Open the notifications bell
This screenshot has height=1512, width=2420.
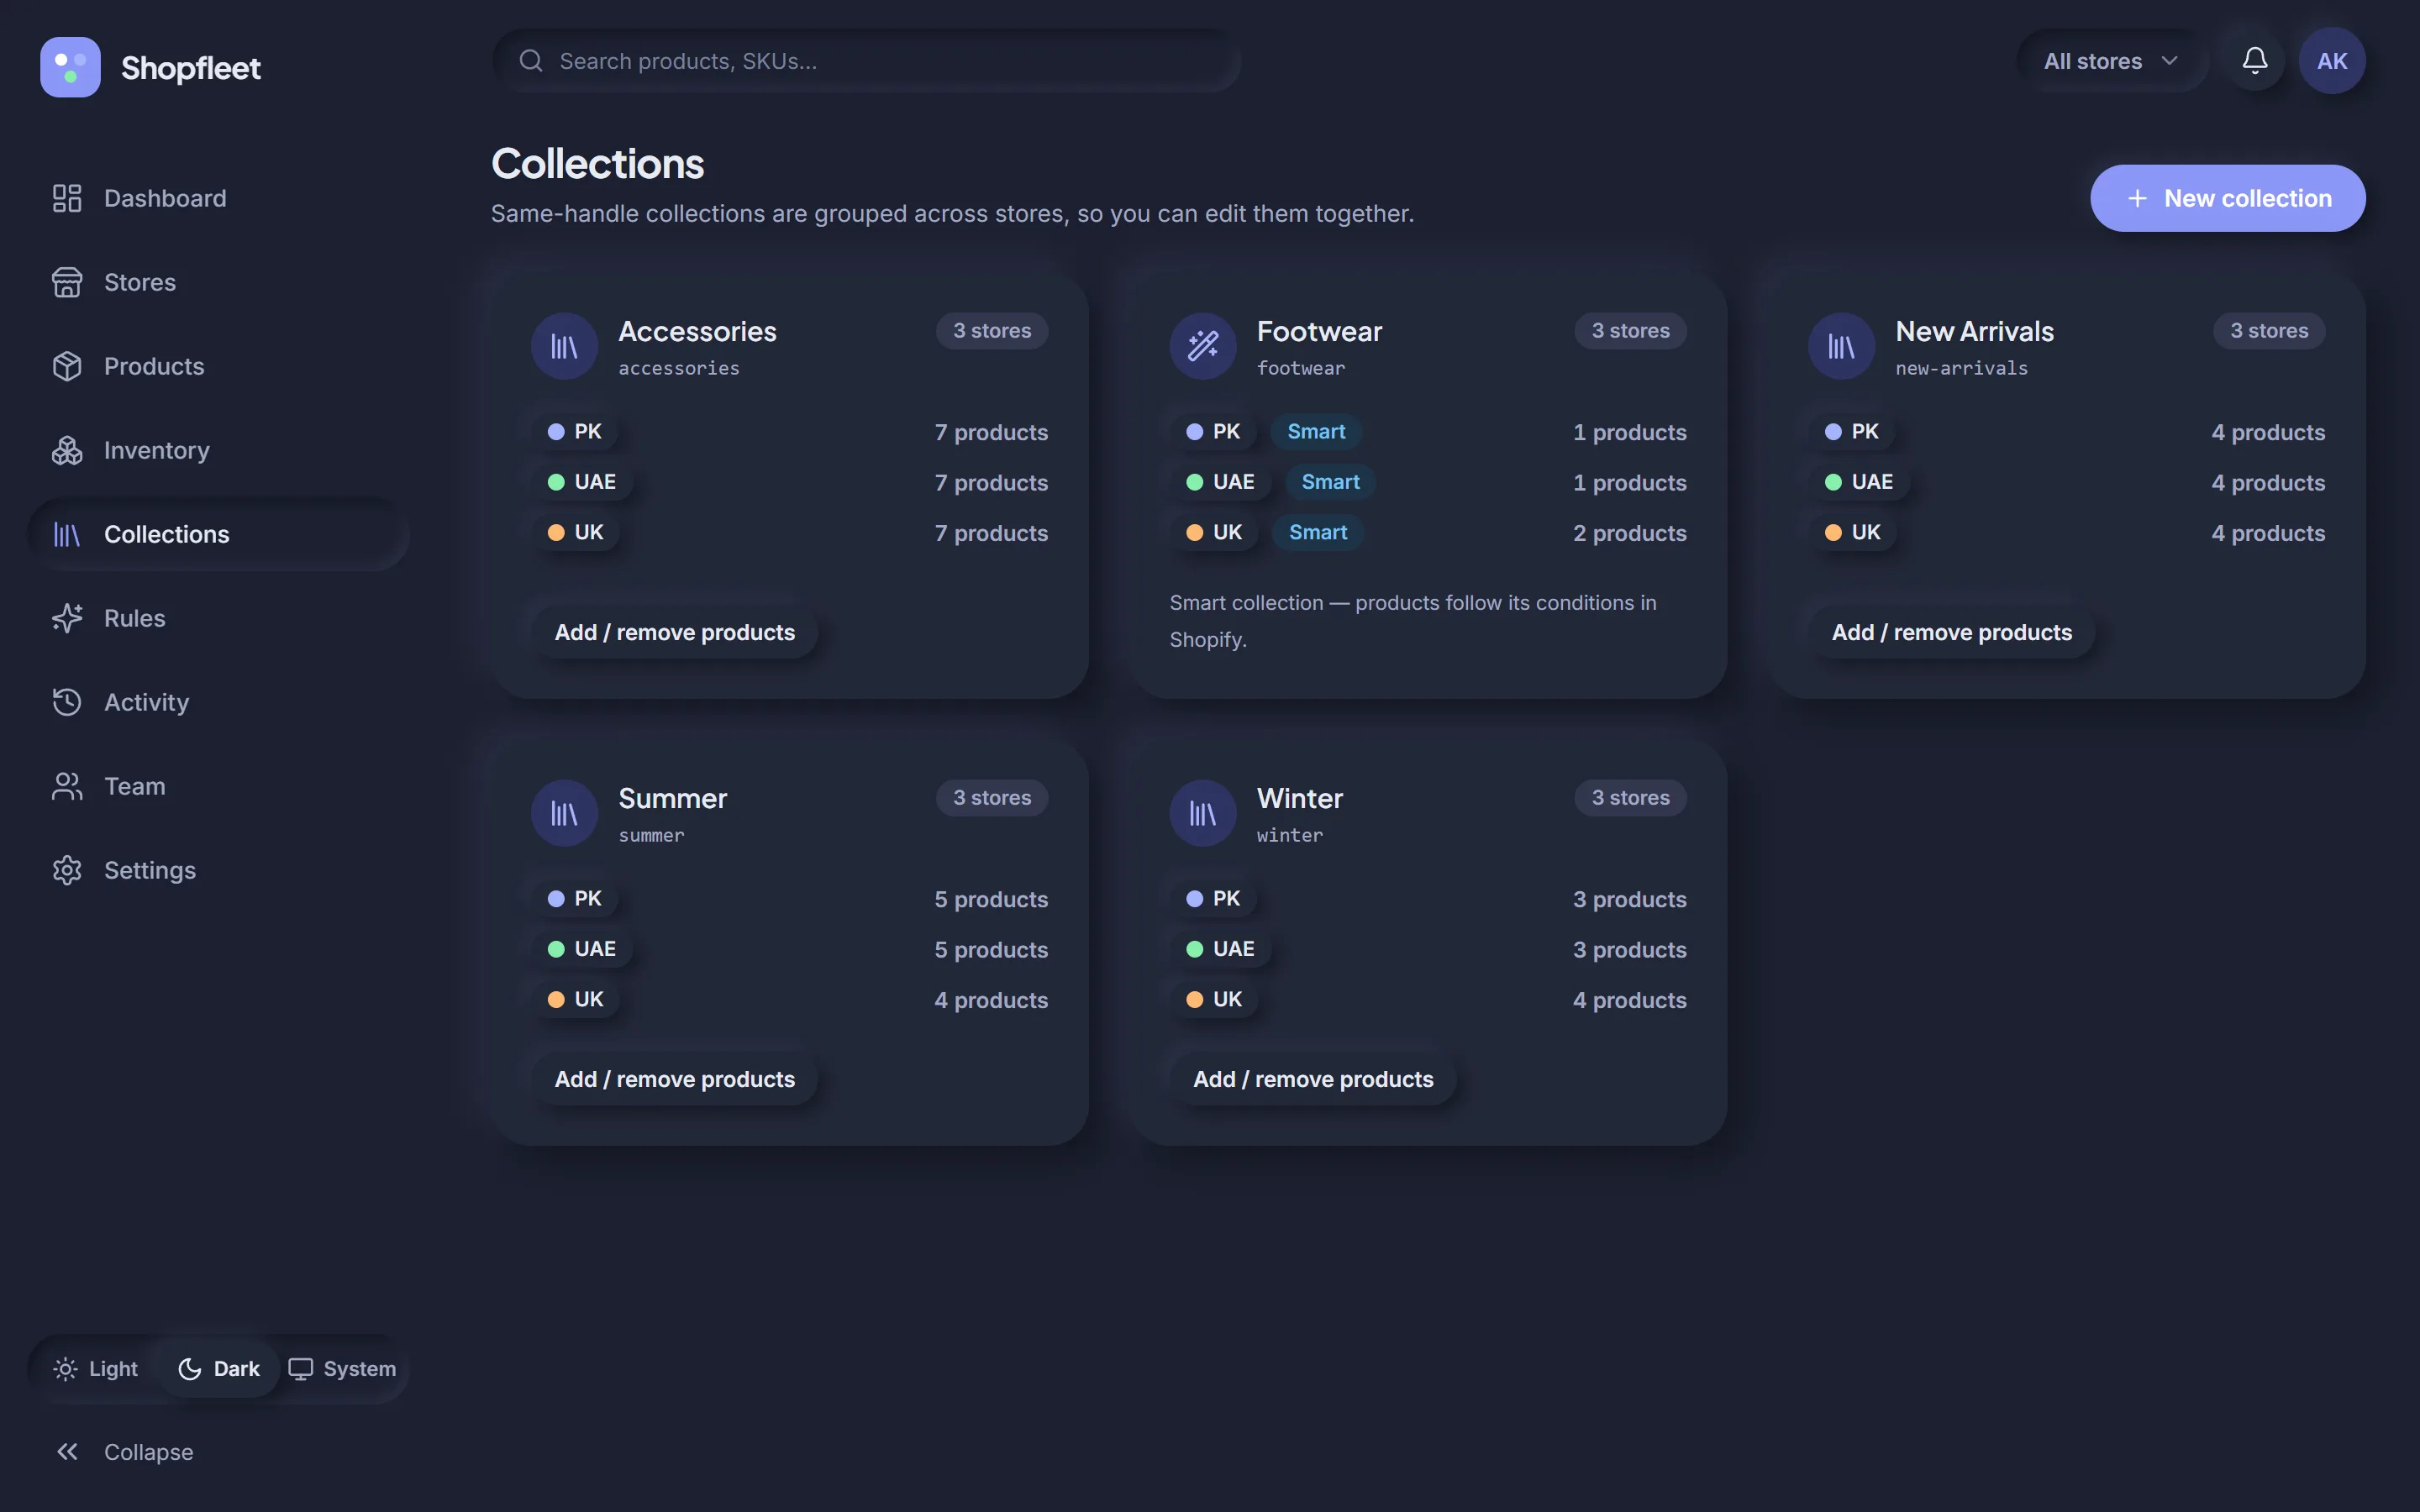click(x=2254, y=61)
